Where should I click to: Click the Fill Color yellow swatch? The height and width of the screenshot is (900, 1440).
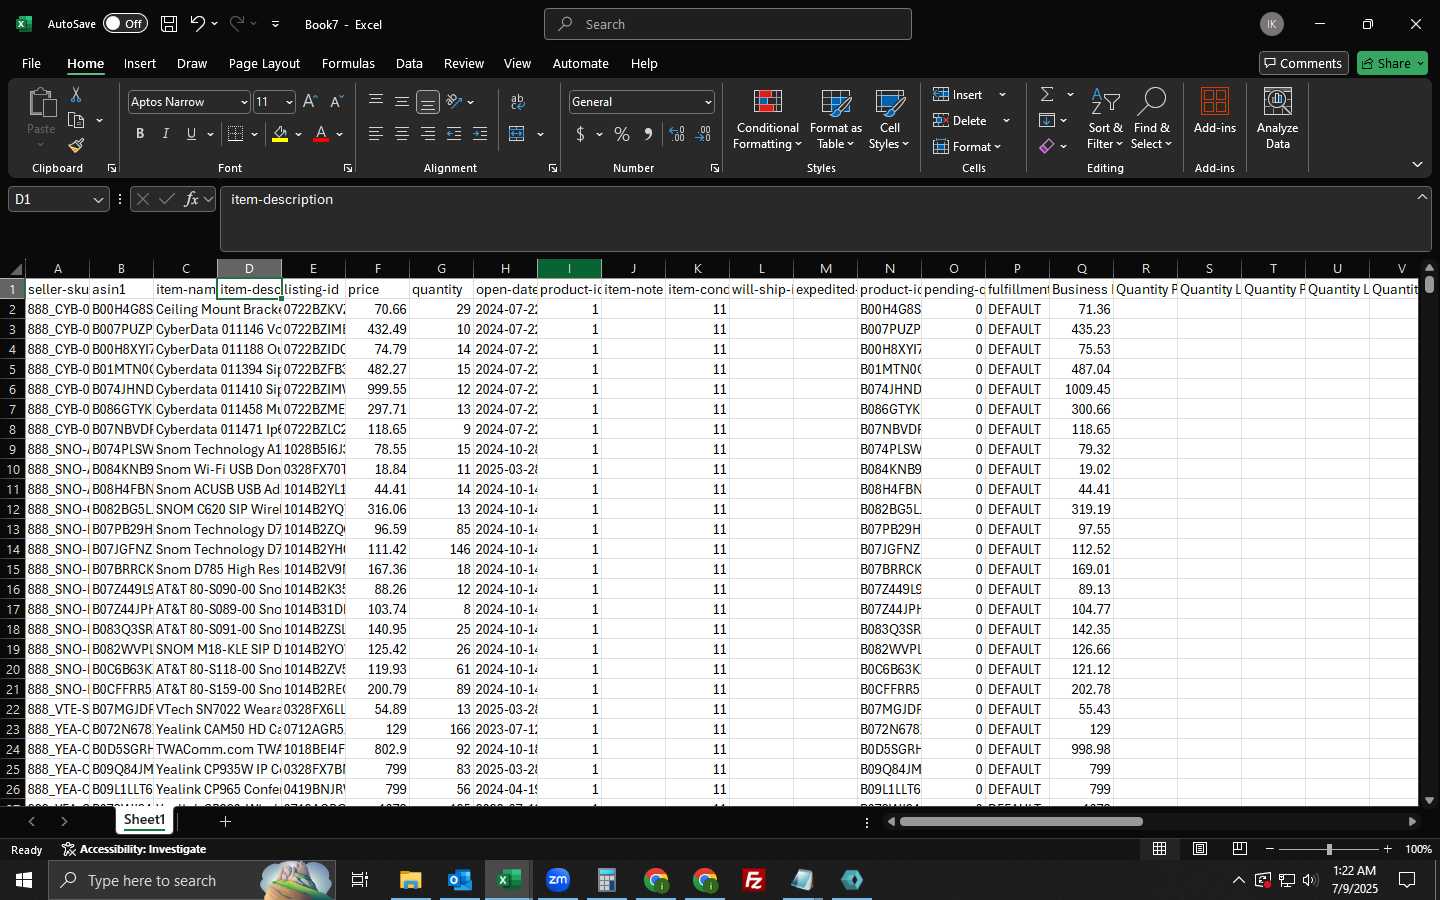[x=280, y=134]
